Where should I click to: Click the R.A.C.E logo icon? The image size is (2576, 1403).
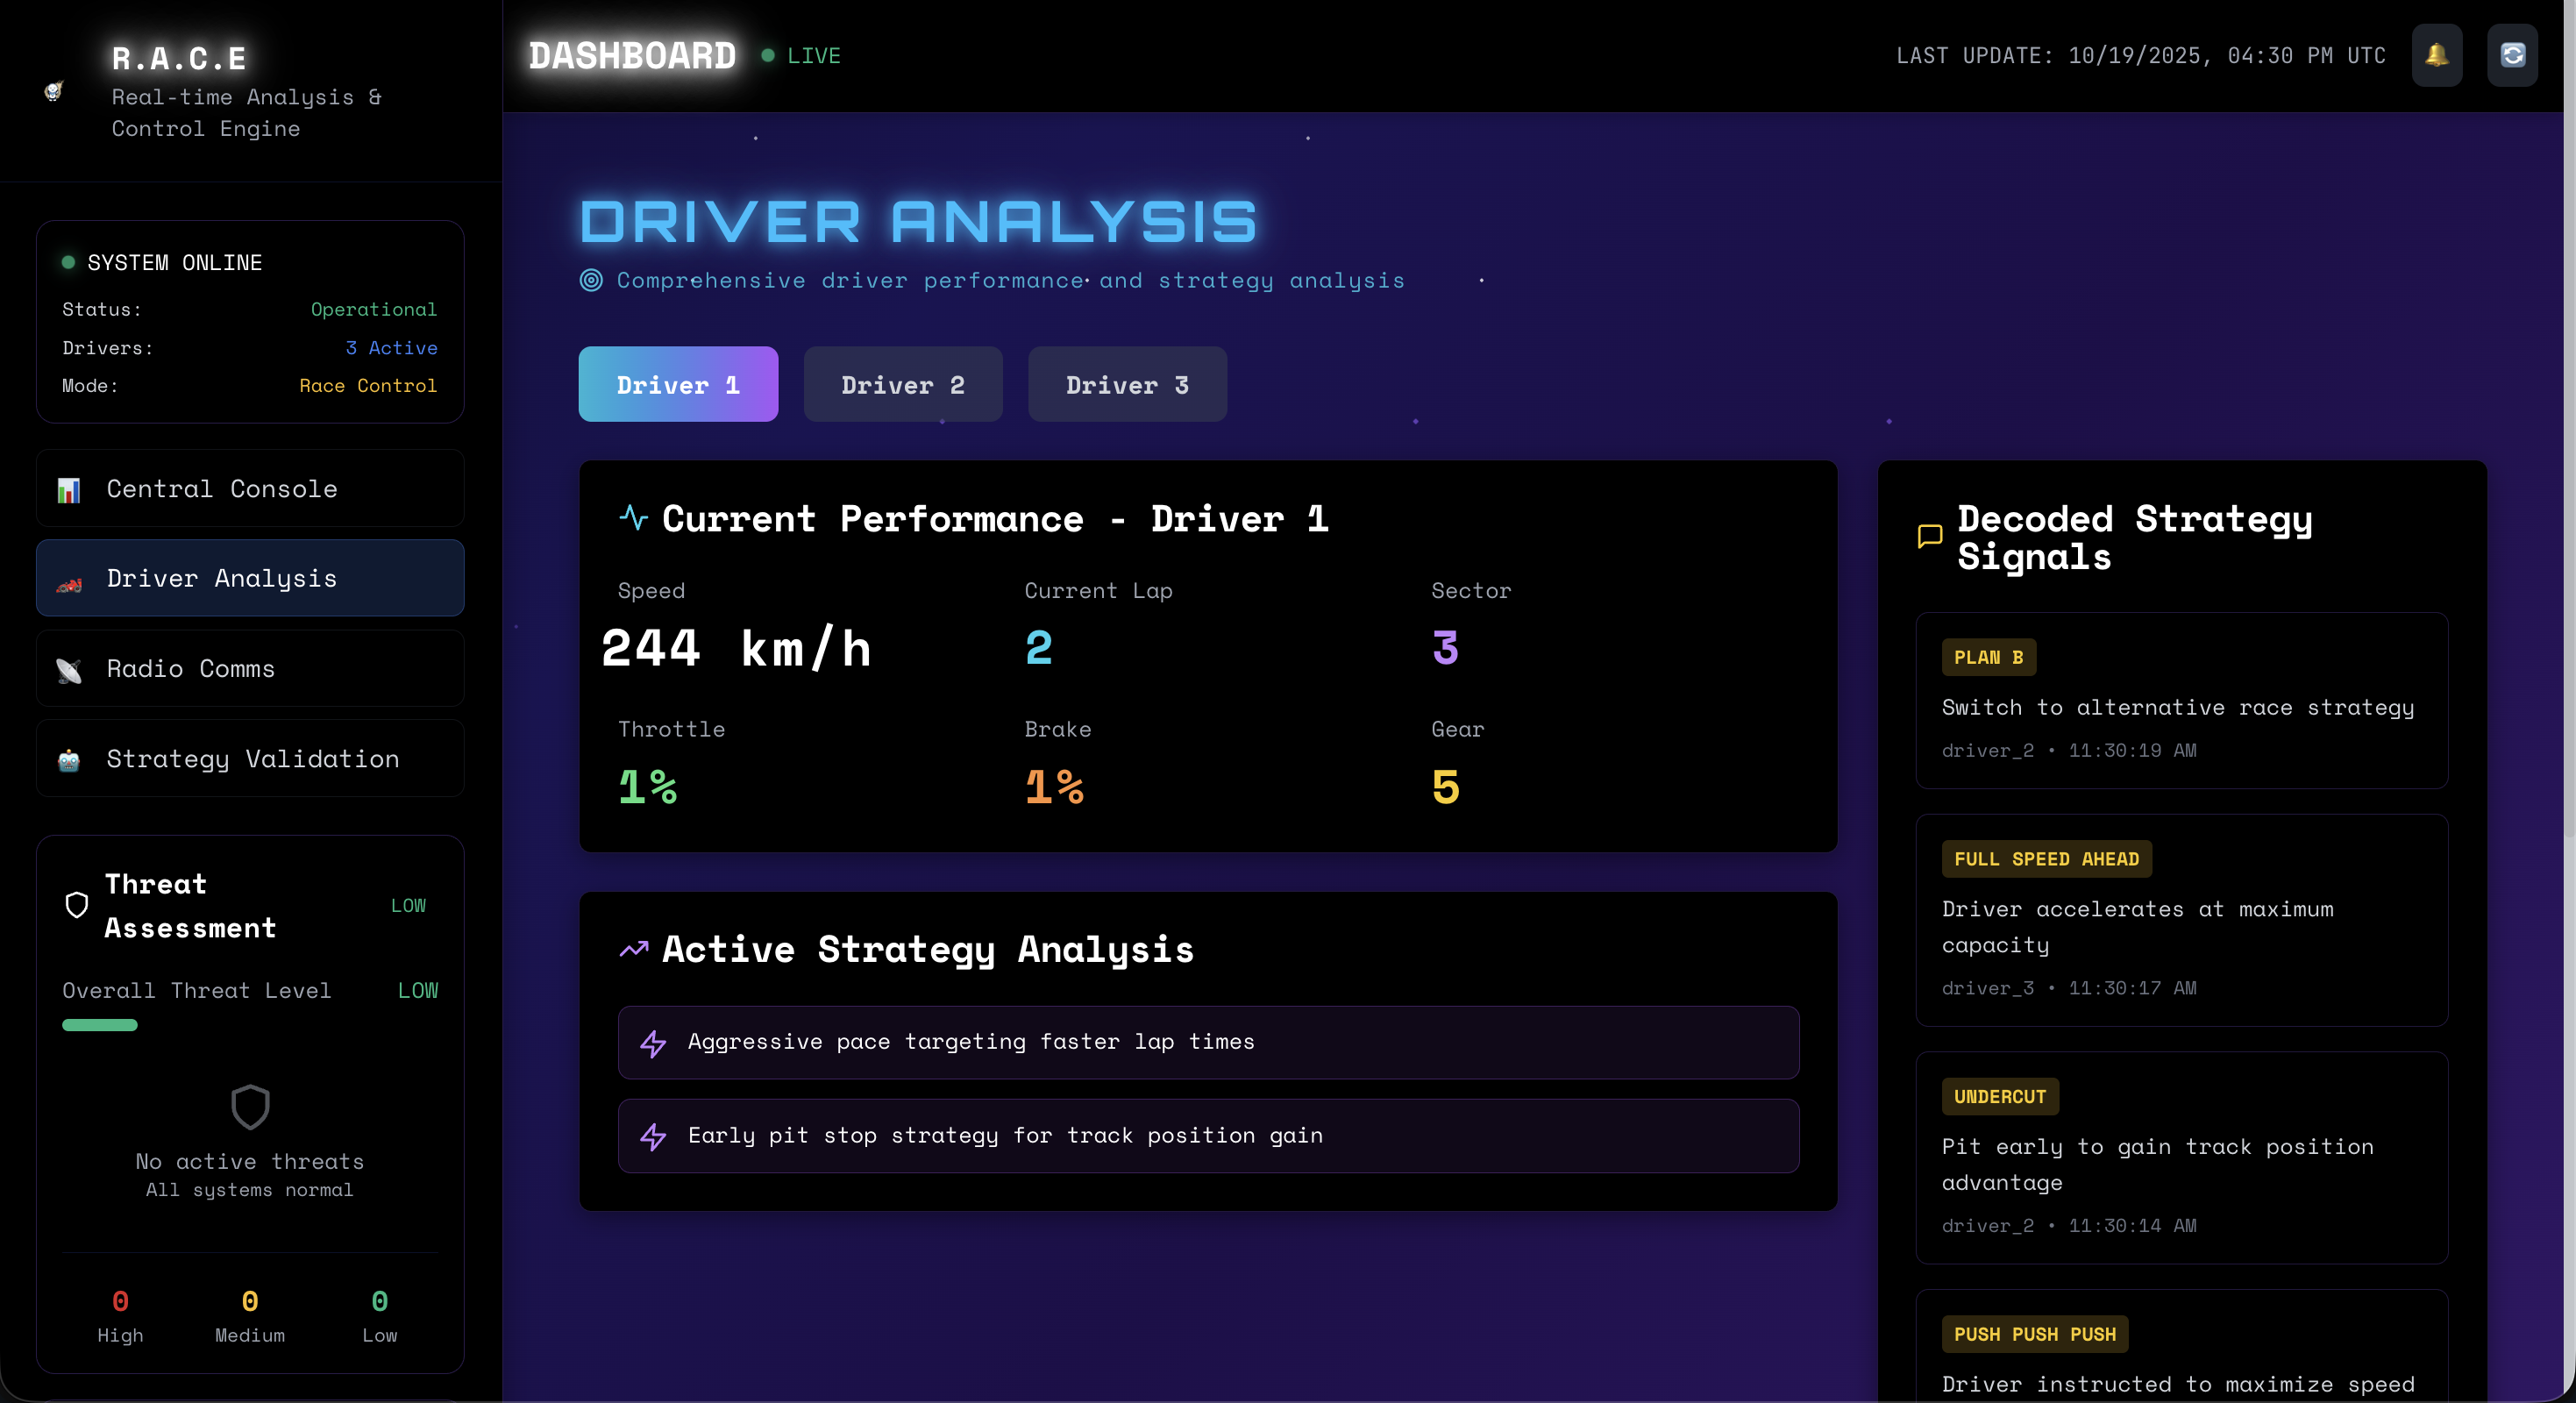click(x=54, y=92)
